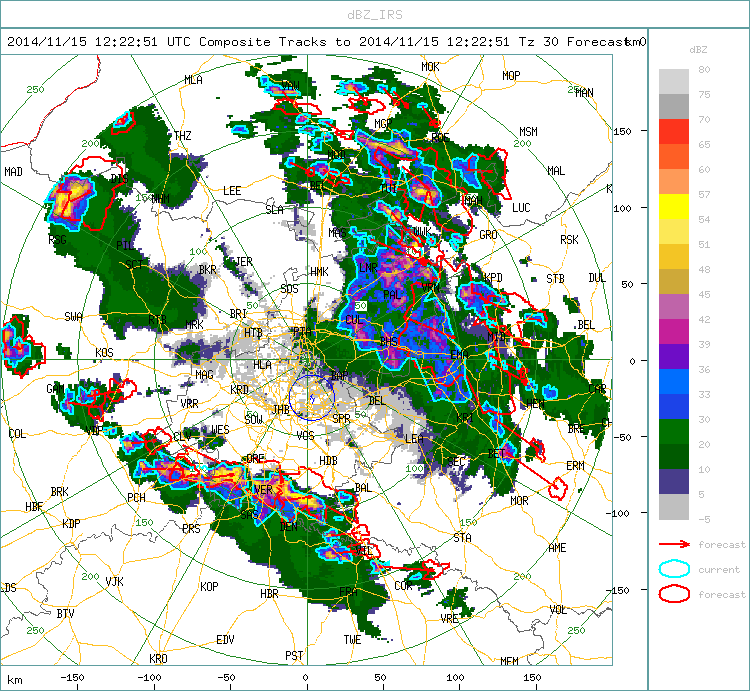Select the dark green 10-20 dBZ swatch
750x691 pixels.
(674, 457)
